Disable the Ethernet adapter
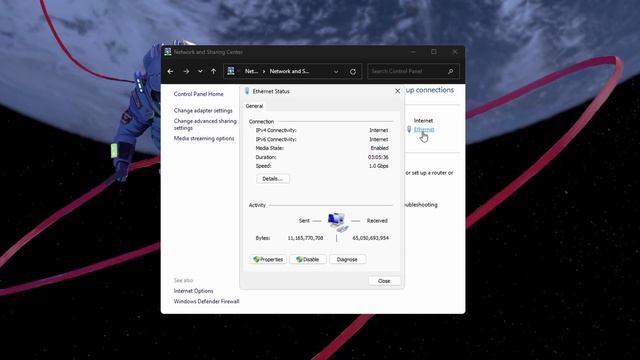 point(308,259)
